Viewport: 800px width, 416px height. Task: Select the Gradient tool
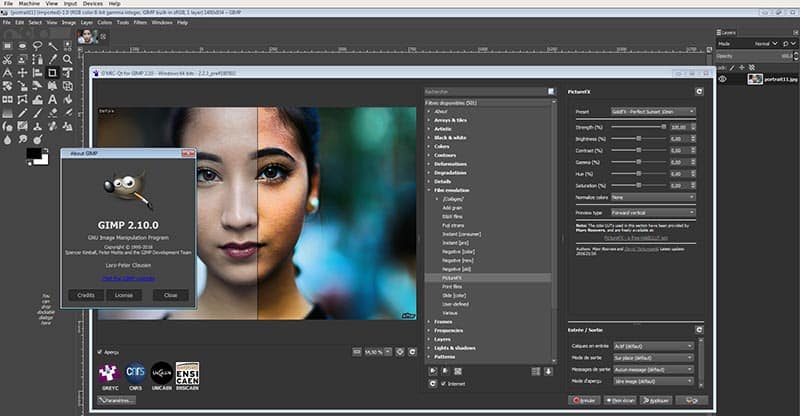click(x=7, y=113)
